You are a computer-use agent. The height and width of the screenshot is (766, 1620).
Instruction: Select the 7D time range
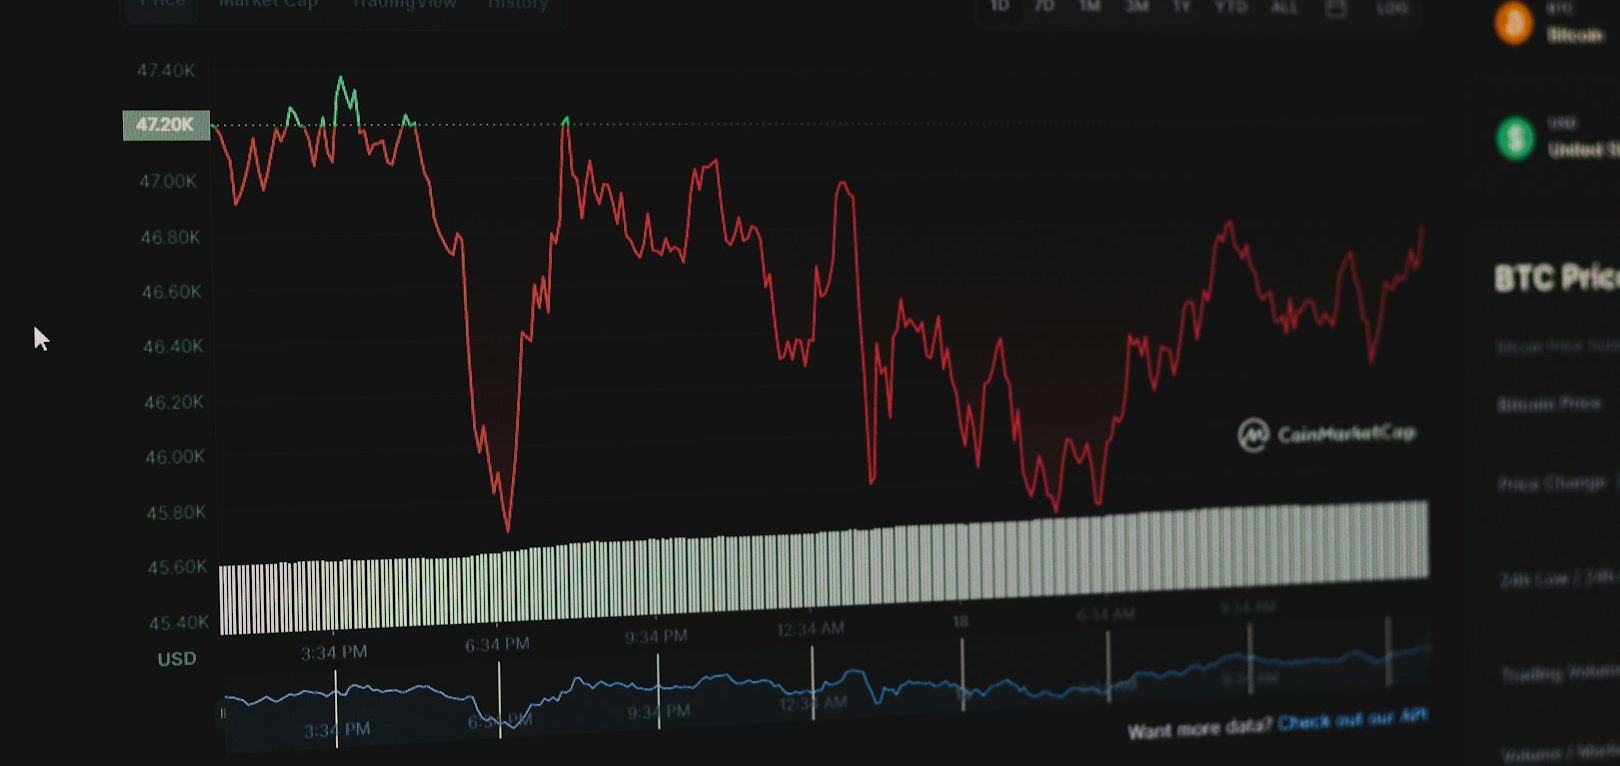click(x=1044, y=6)
